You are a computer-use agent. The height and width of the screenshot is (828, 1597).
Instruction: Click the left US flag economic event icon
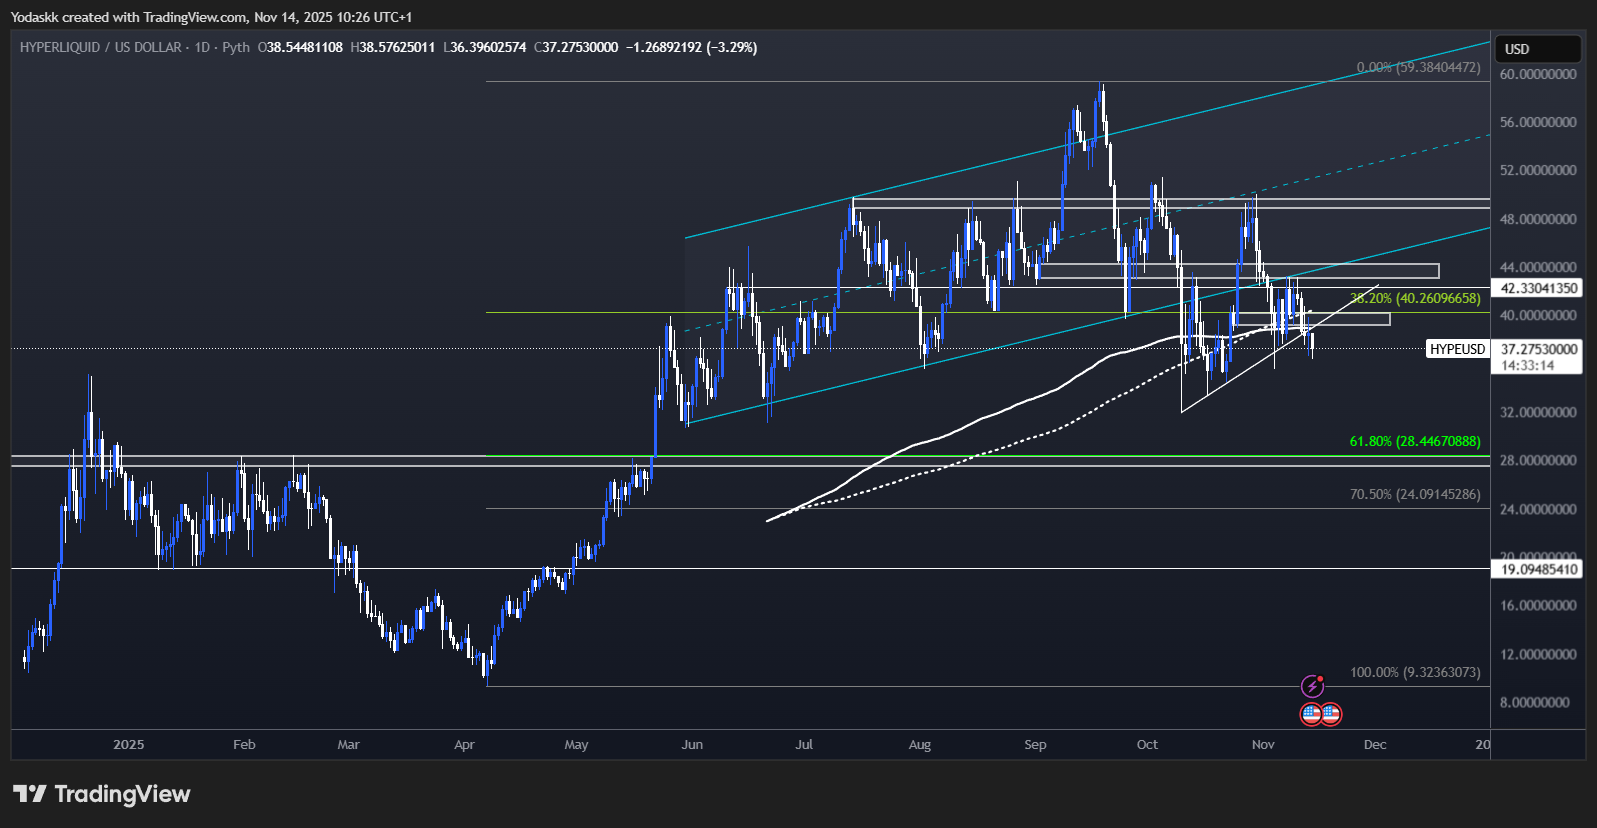[x=1311, y=714]
